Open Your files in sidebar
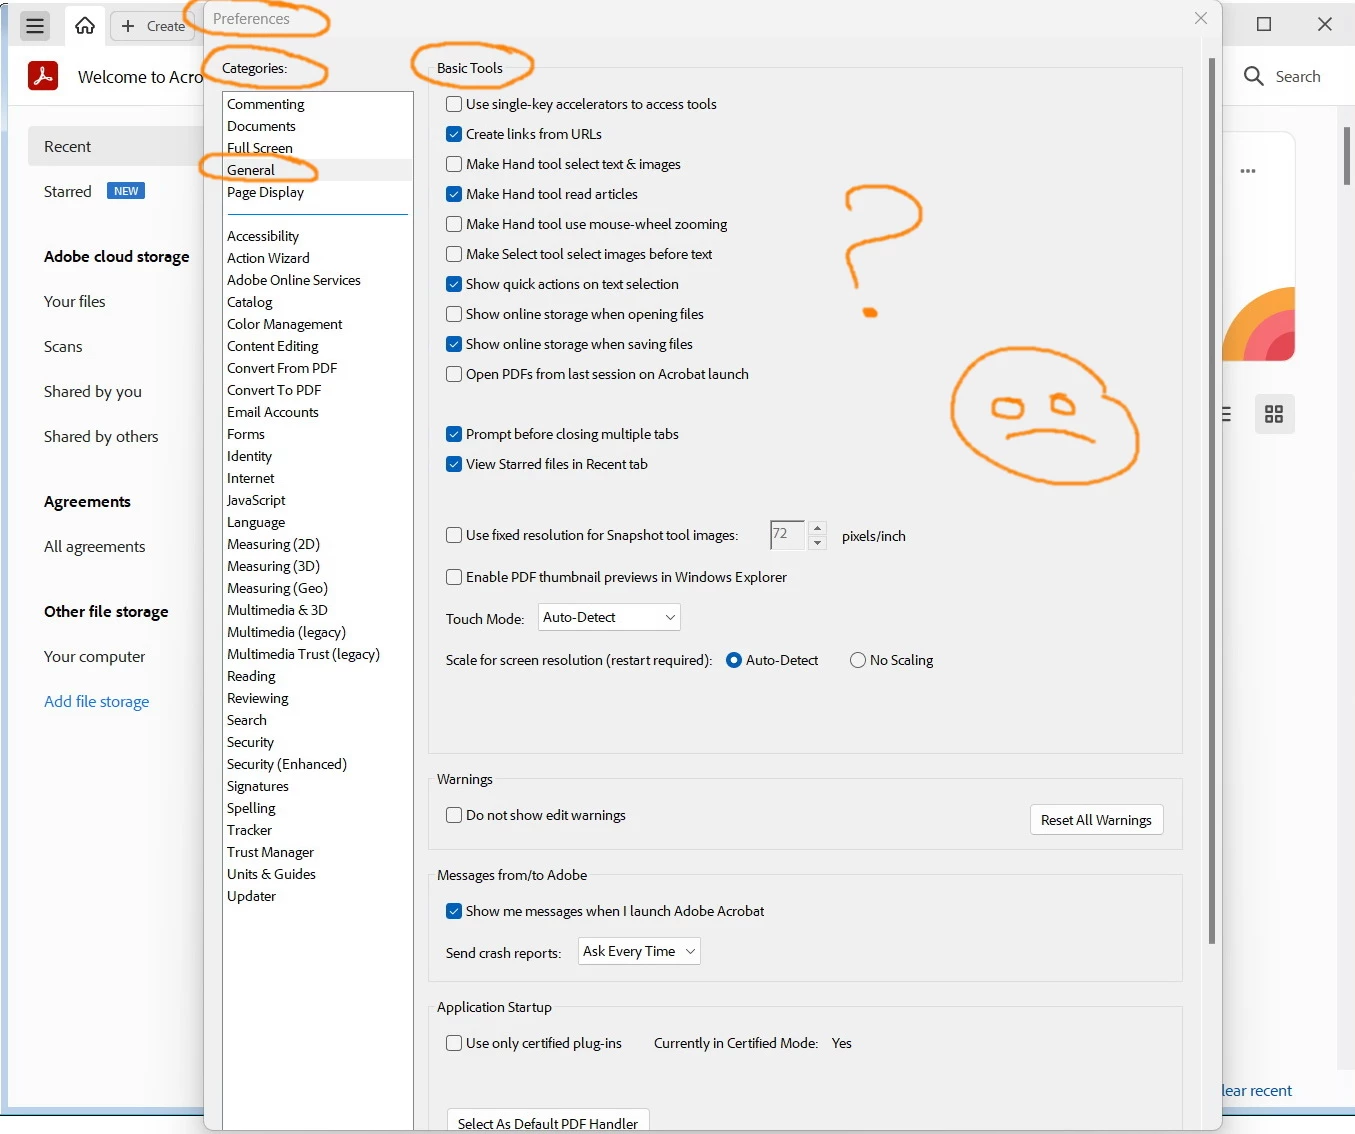The height and width of the screenshot is (1134, 1355). (75, 301)
